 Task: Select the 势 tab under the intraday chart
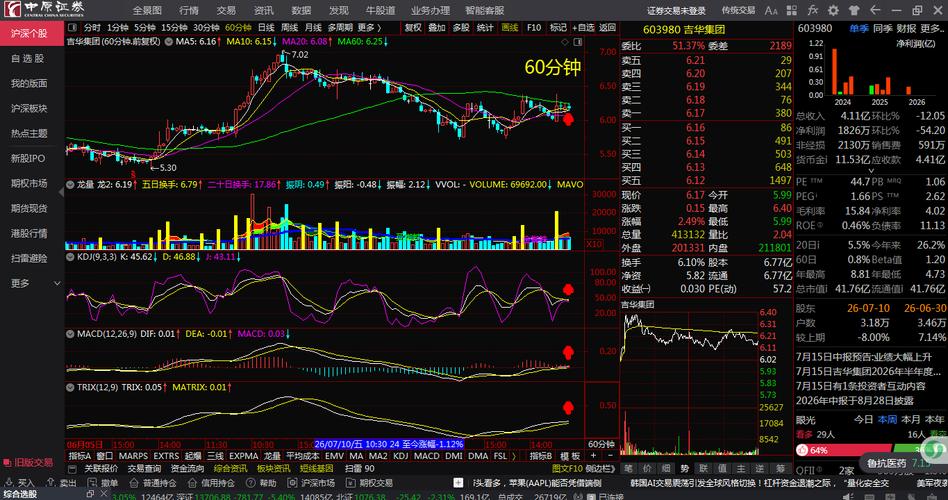click(x=684, y=469)
